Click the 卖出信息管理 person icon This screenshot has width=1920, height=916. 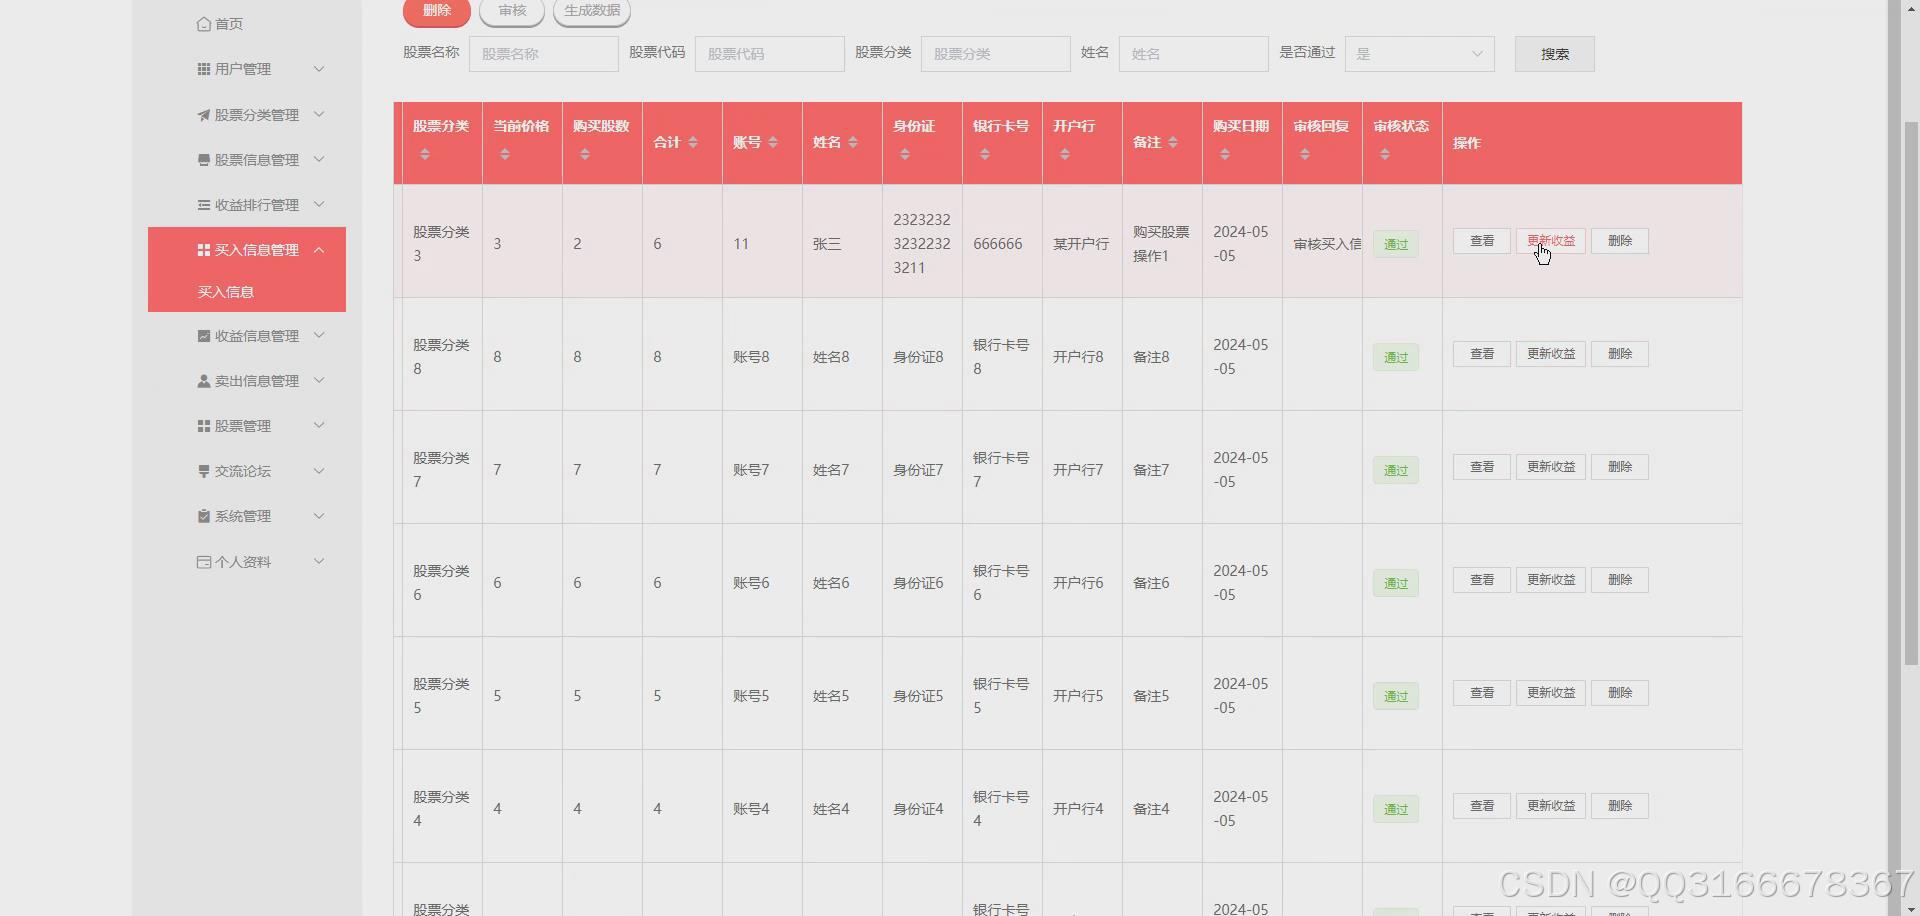coord(204,381)
